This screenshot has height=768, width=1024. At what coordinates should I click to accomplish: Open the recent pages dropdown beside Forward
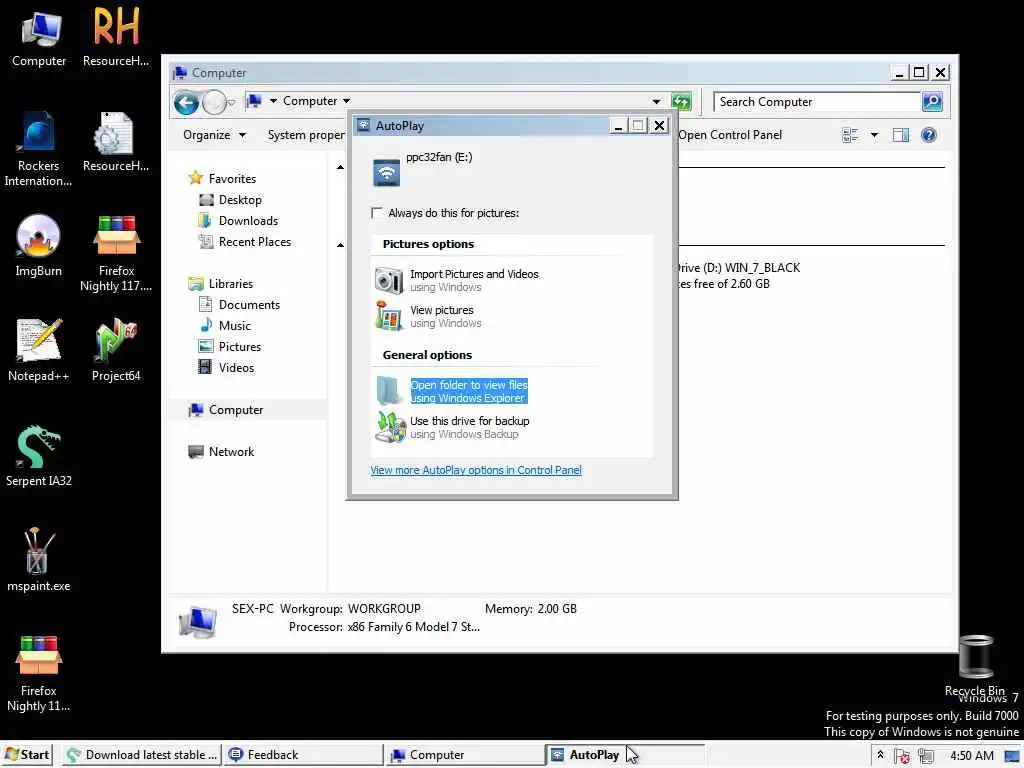(231, 103)
